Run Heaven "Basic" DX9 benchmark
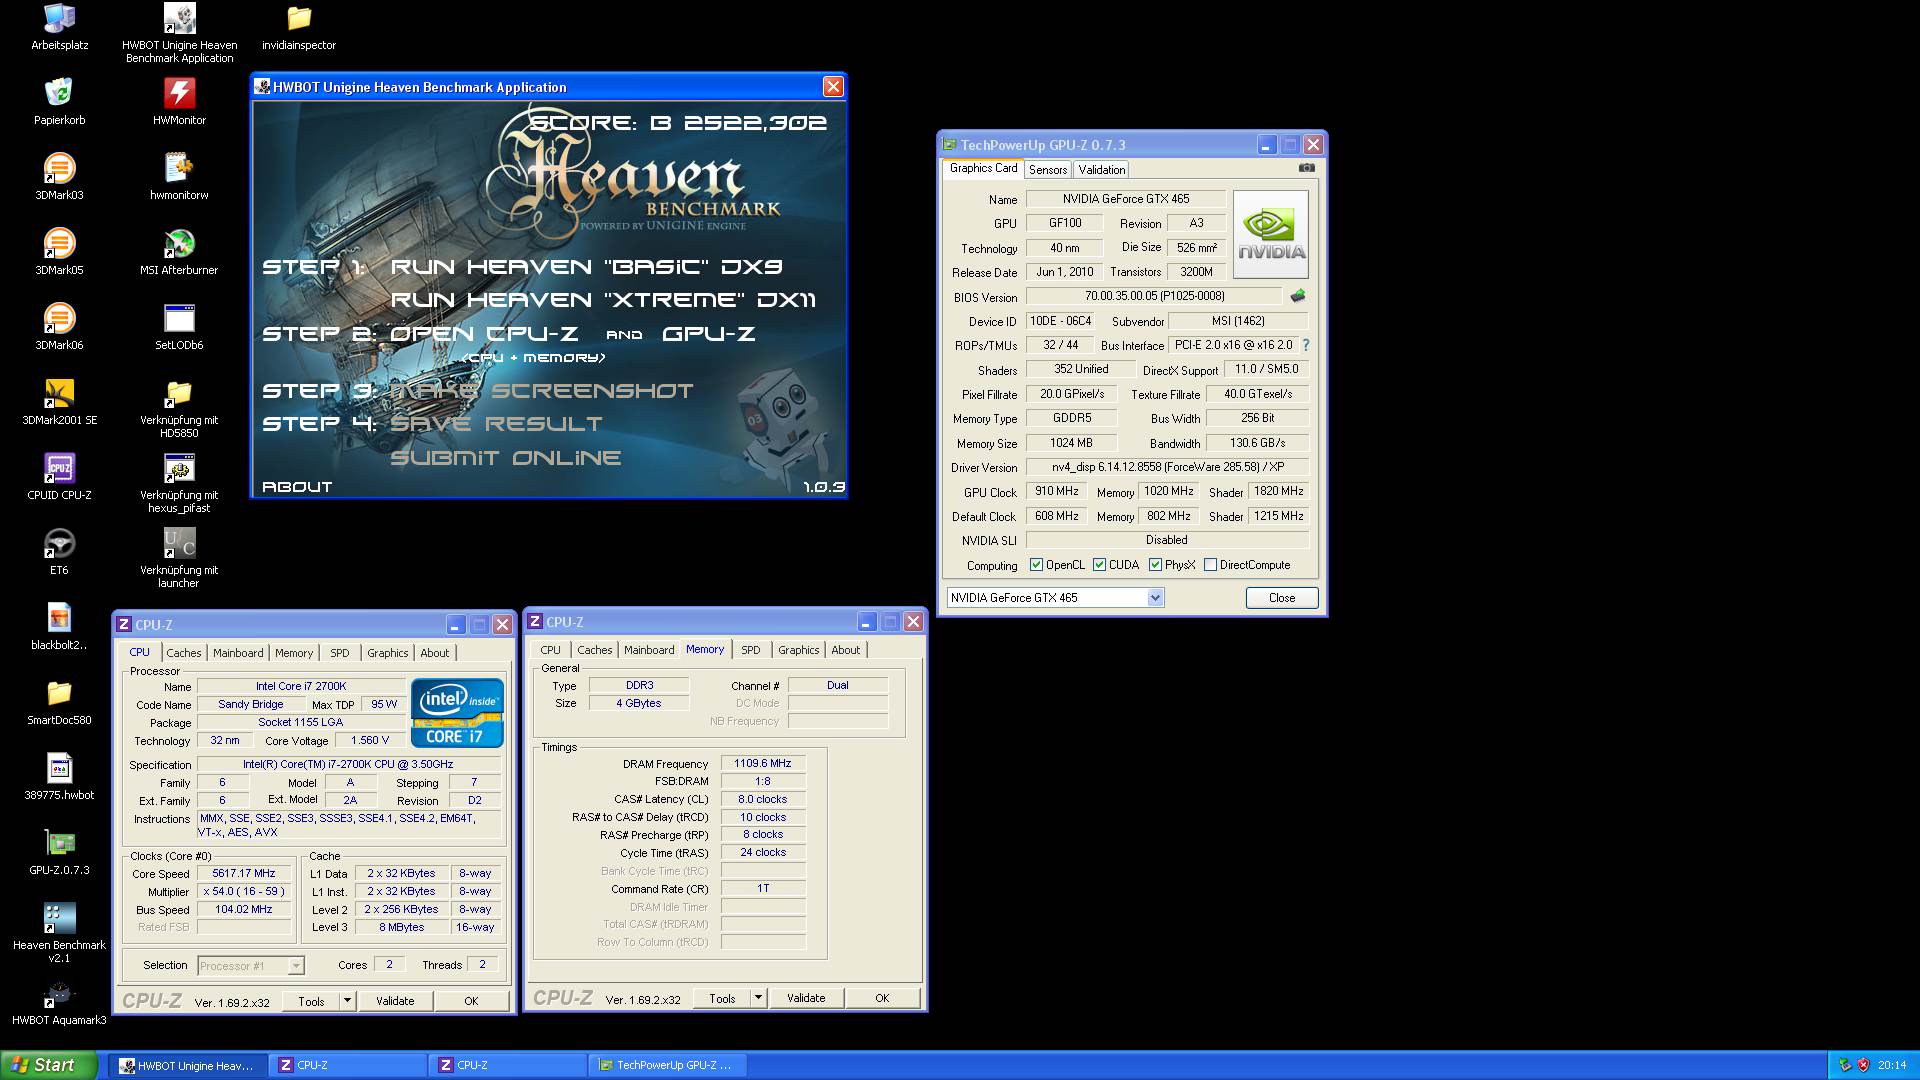The width and height of the screenshot is (1920, 1080). (x=586, y=267)
